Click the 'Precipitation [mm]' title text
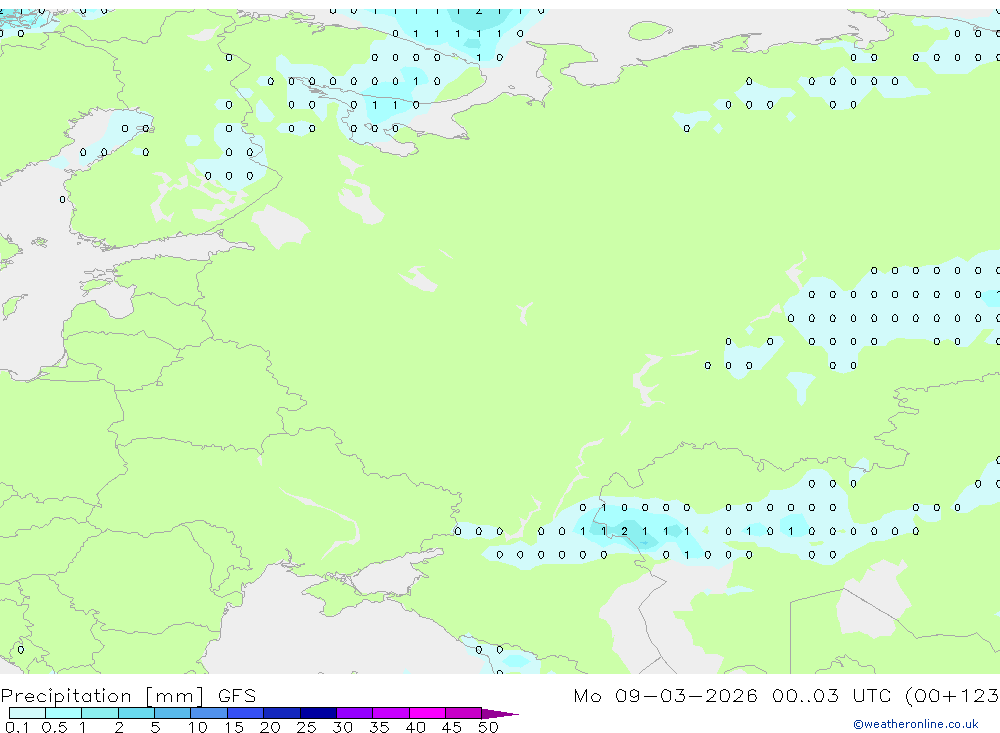Image resolution: width=1000 pixels, height=733 pixels. click(102, 696)
